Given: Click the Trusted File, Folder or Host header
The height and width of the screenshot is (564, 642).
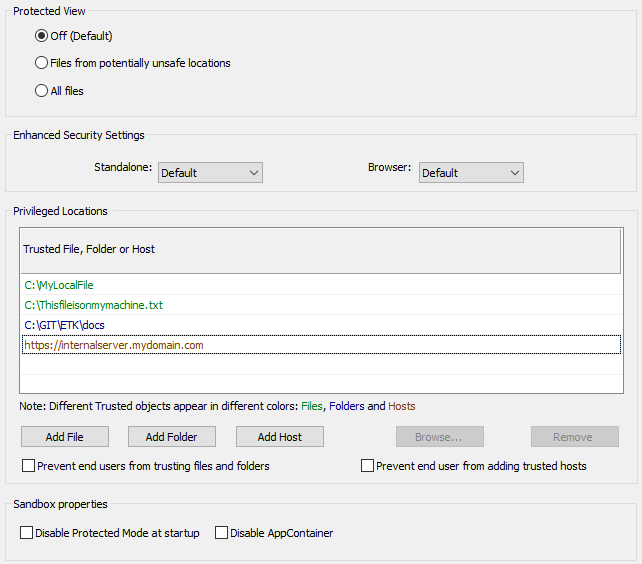Looking at the screenshot, I should point(320,250).
